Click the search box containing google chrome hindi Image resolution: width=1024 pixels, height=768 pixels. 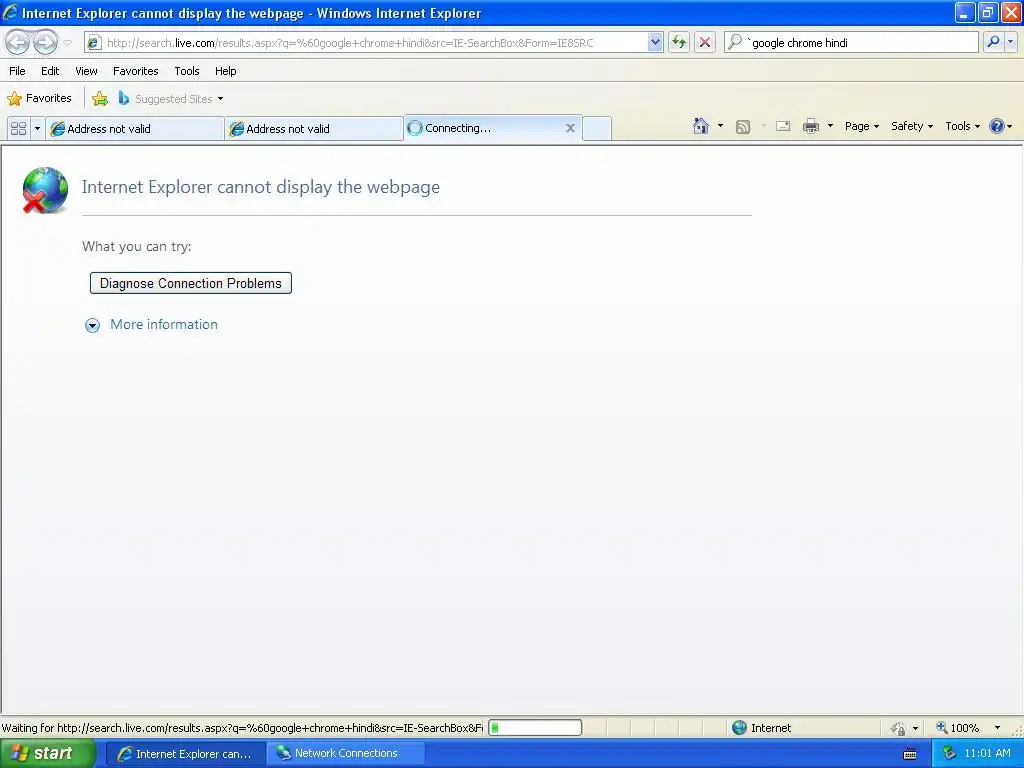point(862,43)
